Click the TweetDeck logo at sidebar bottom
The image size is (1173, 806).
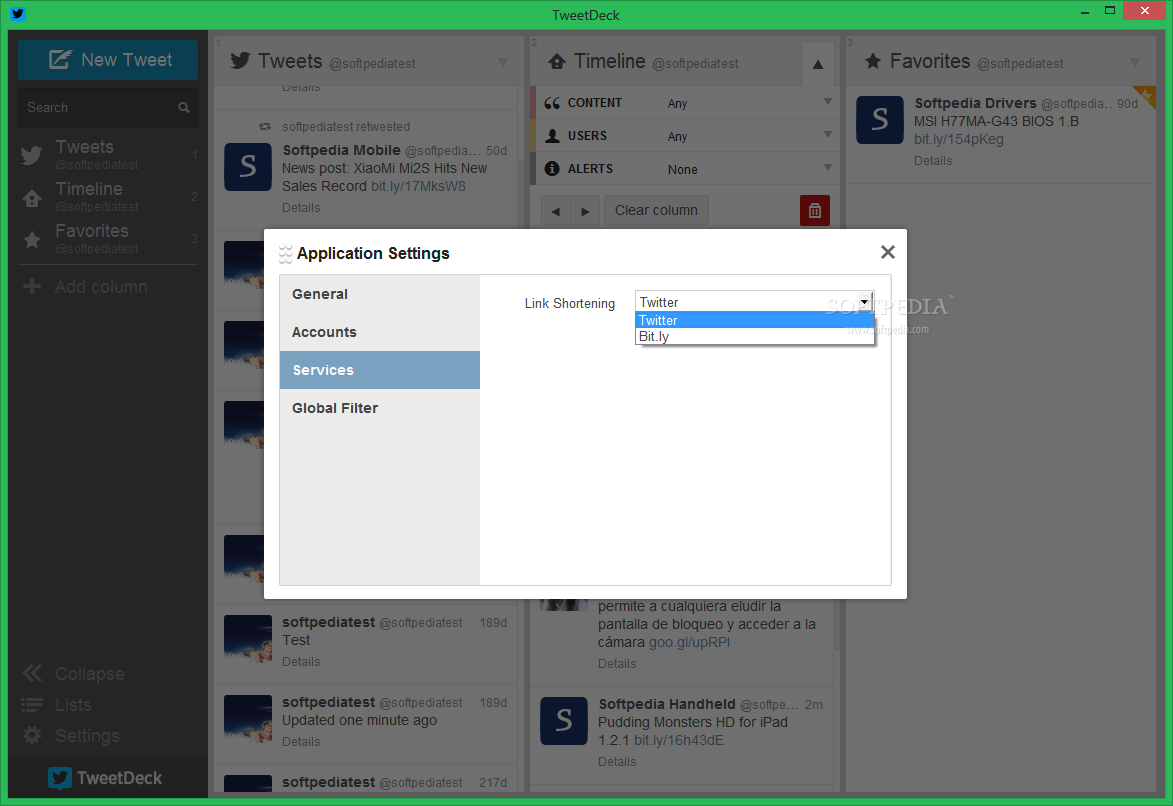105,778
